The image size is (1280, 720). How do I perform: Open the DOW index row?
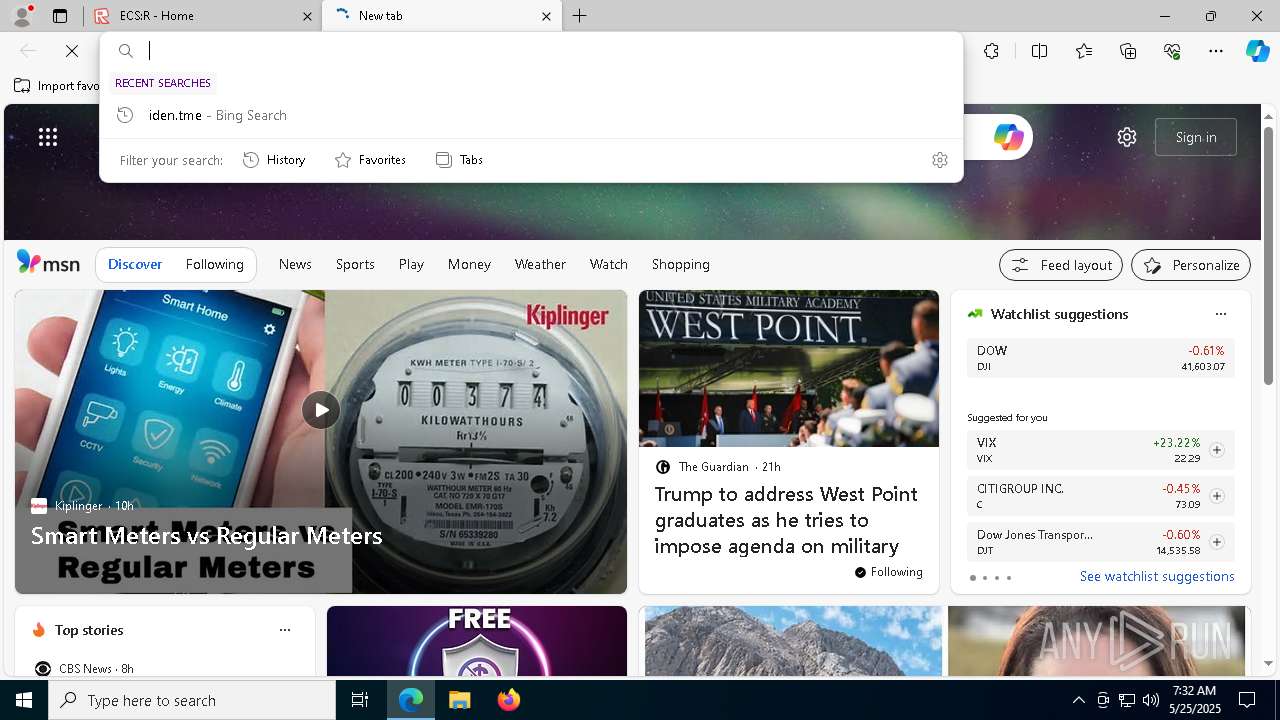[1100, 358]
